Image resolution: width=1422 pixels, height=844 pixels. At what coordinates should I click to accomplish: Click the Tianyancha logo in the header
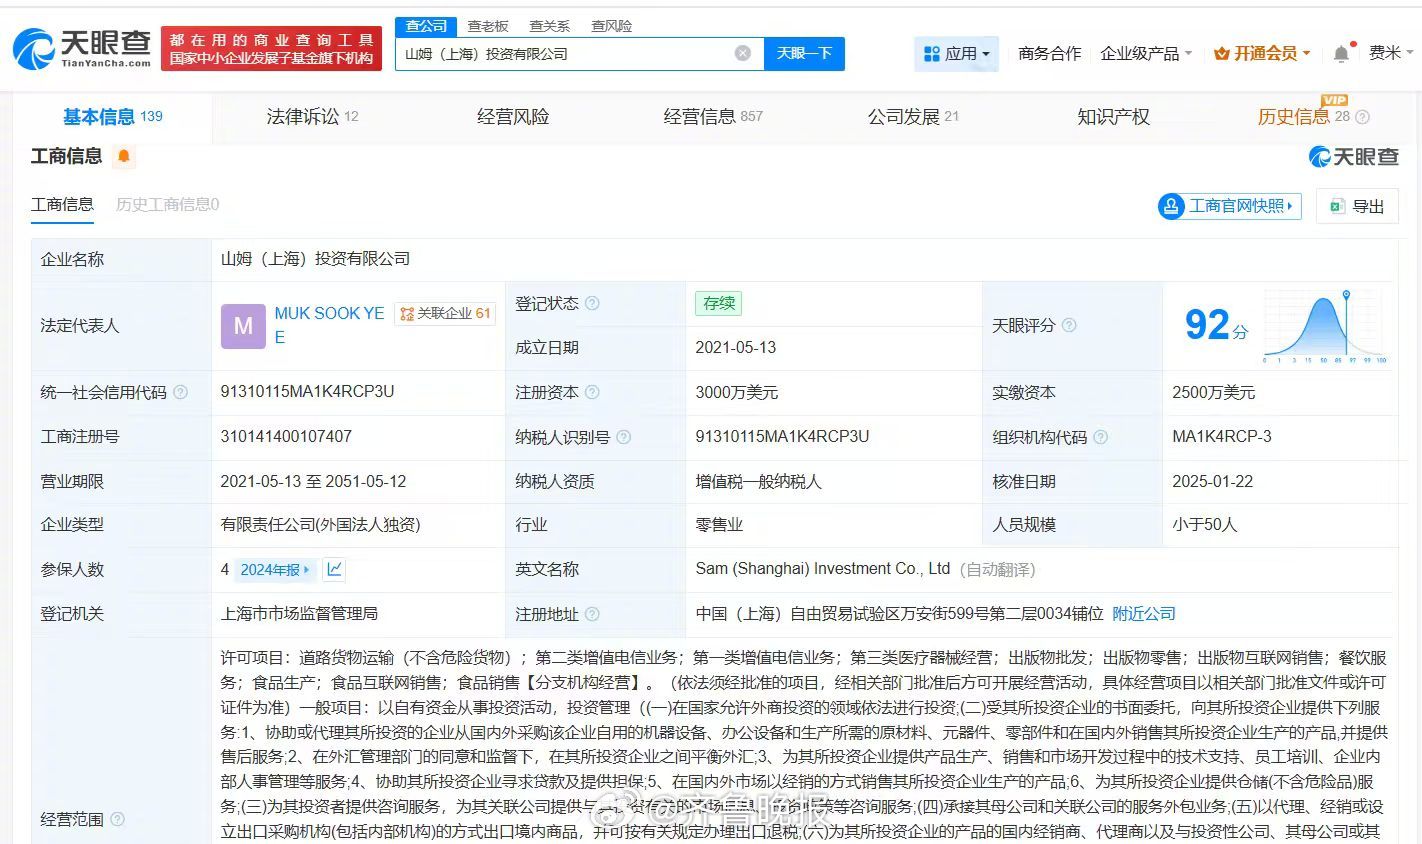pos(82,48)
